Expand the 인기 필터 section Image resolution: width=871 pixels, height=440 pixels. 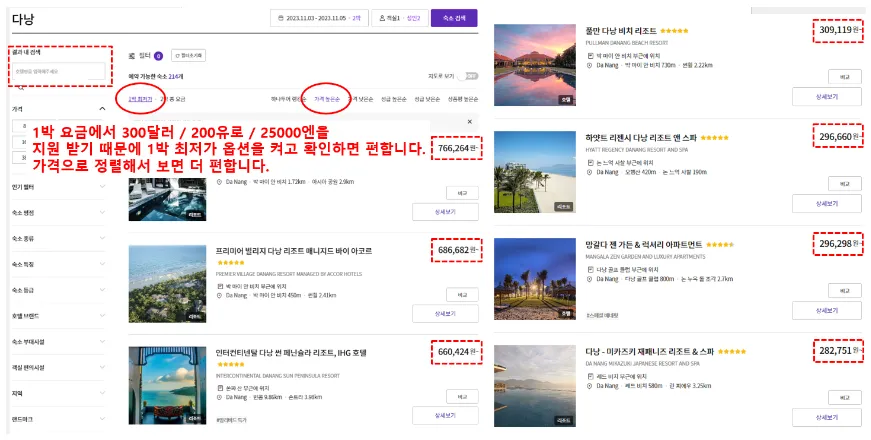58,187
